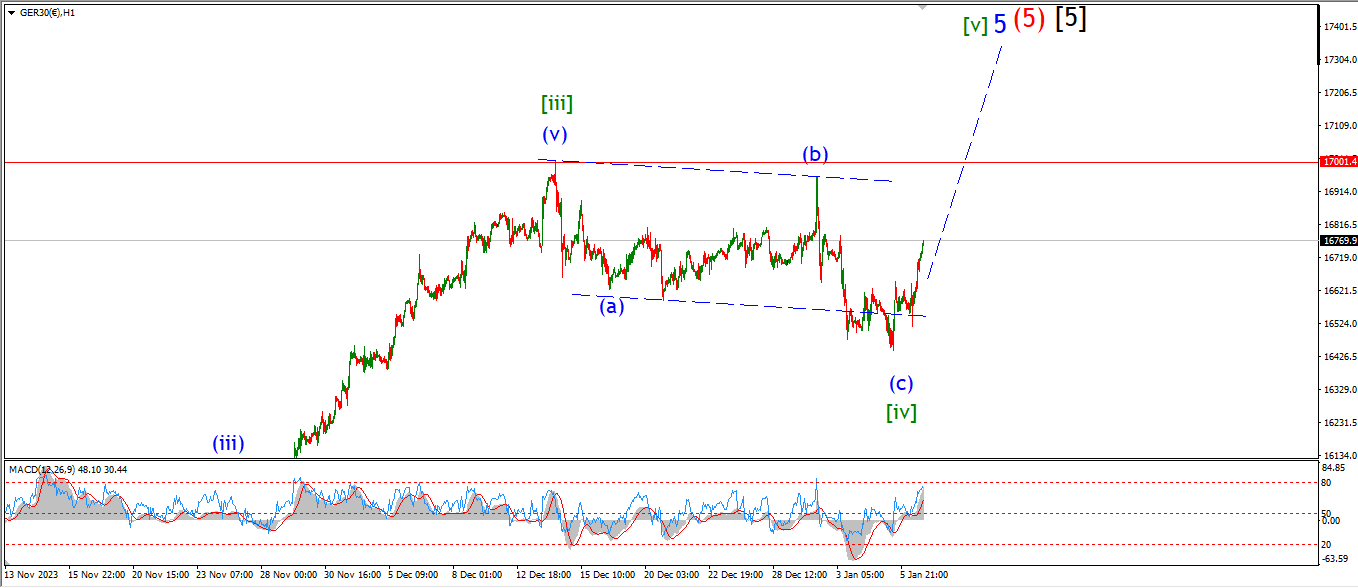The width and height of the screenshot is (1358, 588).
Task: Select the blue (c) wave label
Action: coord(901,383)
